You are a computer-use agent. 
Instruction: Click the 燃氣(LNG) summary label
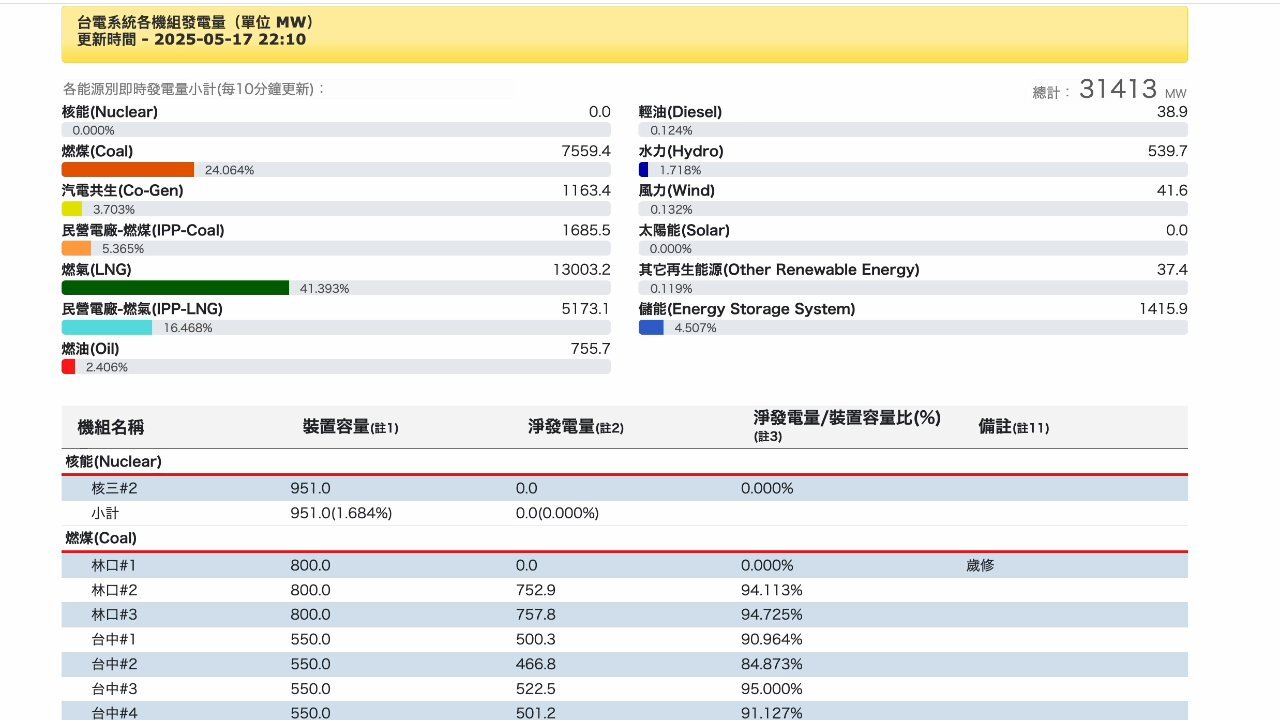[x=97, y=269]
